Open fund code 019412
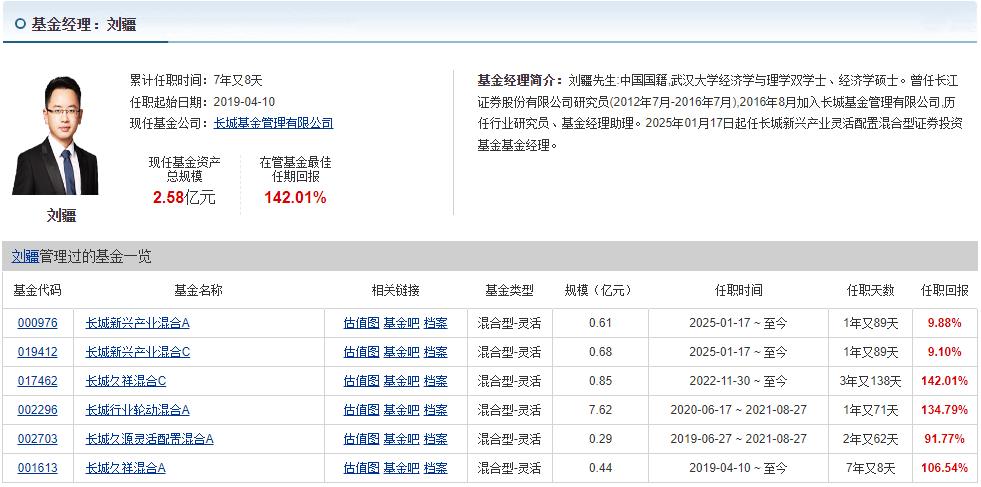981x487 pixels. 38,352
